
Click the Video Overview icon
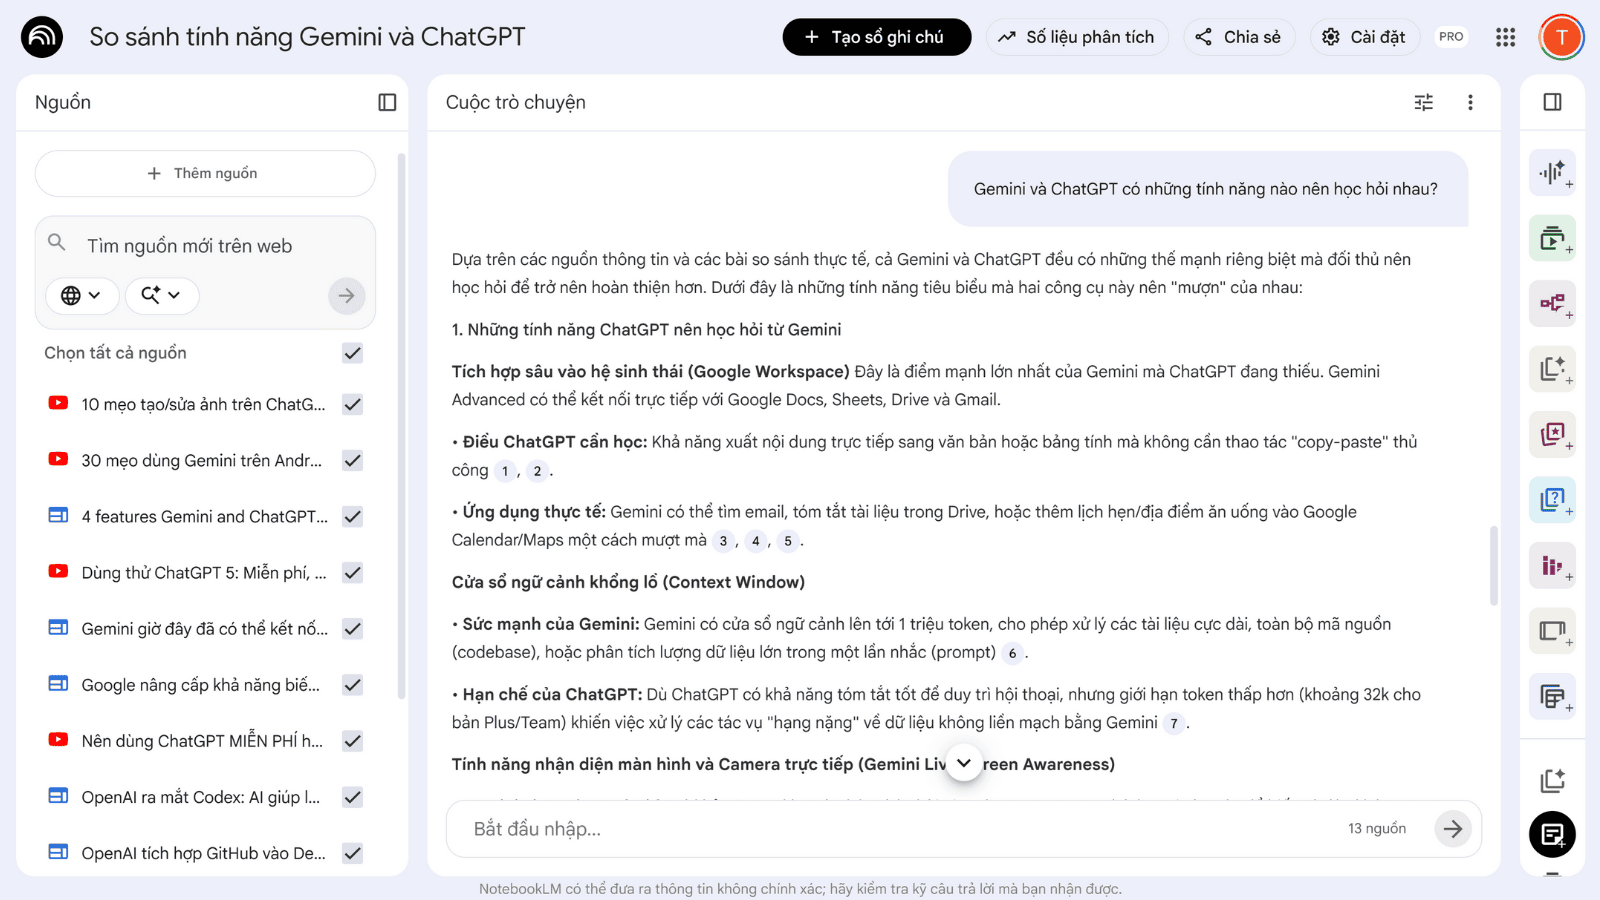coord(1552,239)
